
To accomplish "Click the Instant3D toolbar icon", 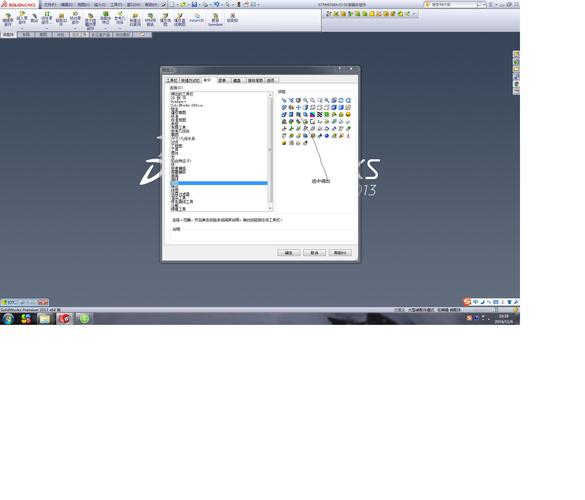I will click(x=197, y=18).
